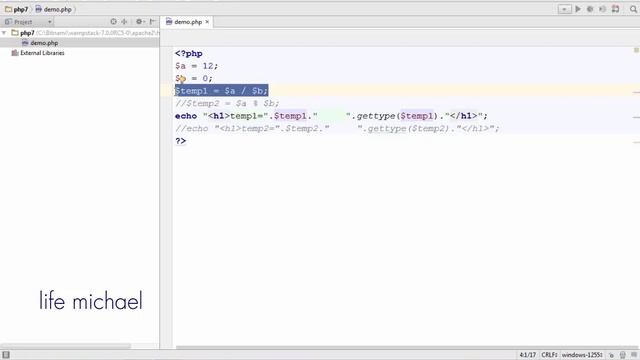Click the Collapse All icon in Project panel

[124, 22]
